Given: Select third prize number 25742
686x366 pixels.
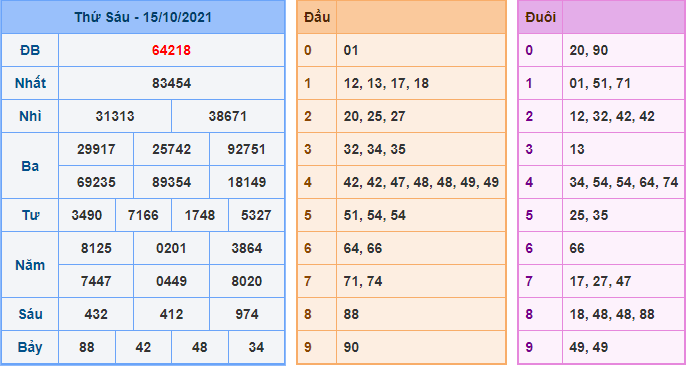Looking at the screenshot, I should tap(172, 149).
